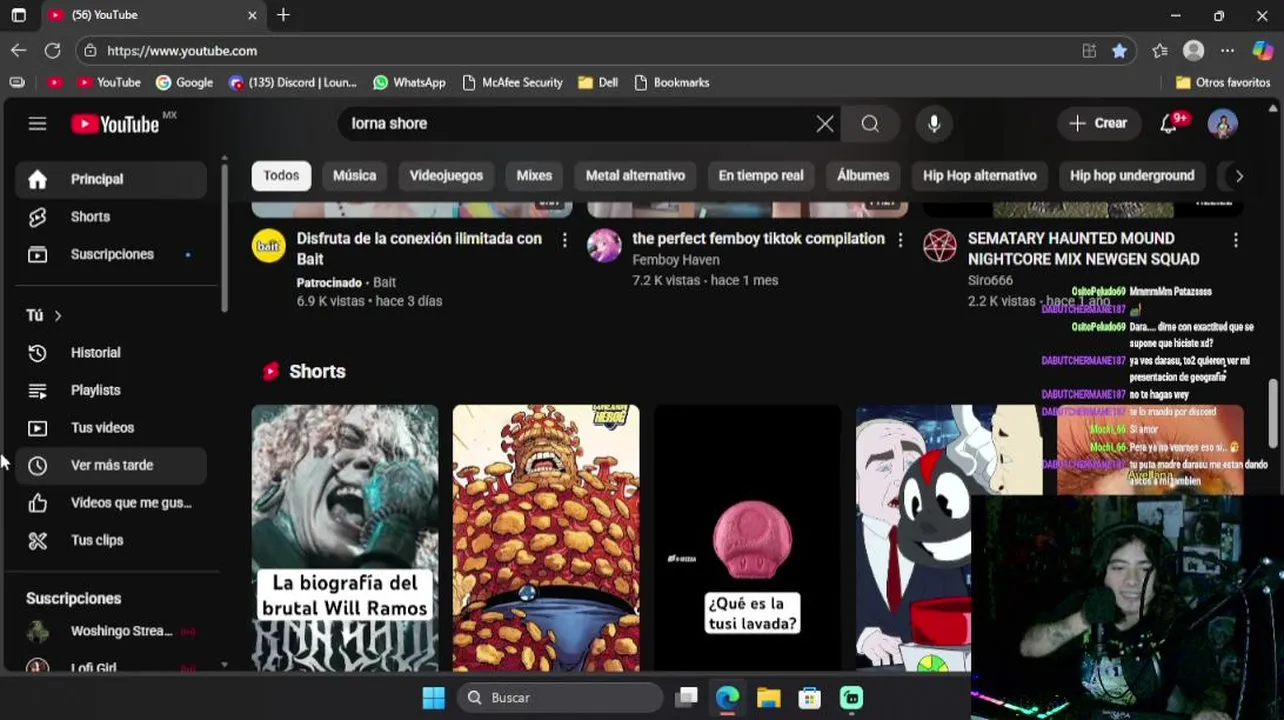Click the sidebar scrollbar
The height and width of the screenshot is (720, 1284).
[x=224, y=236]
